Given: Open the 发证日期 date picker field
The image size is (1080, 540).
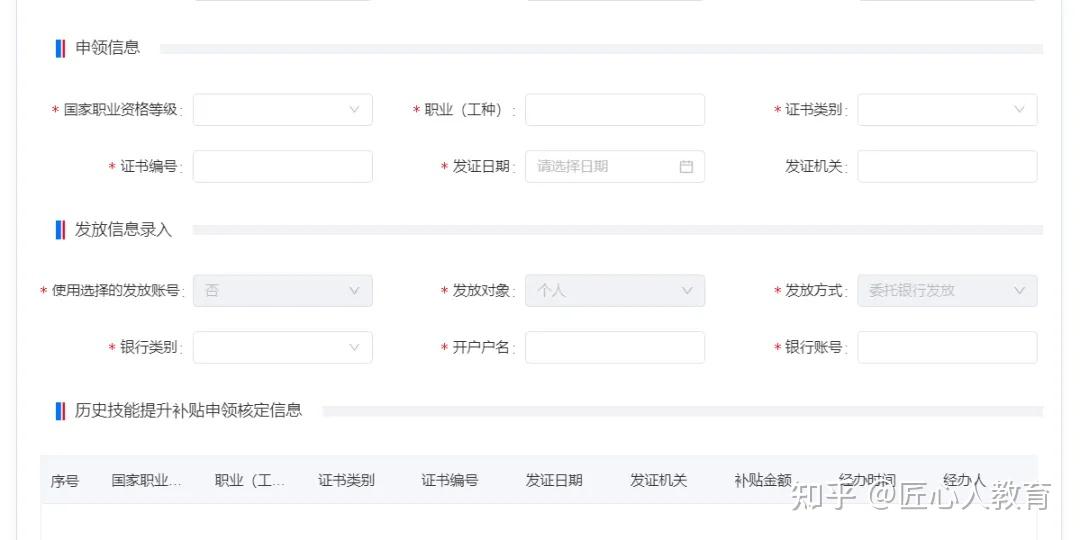Looking at the screenshot, I should click(x=614, y=167).
